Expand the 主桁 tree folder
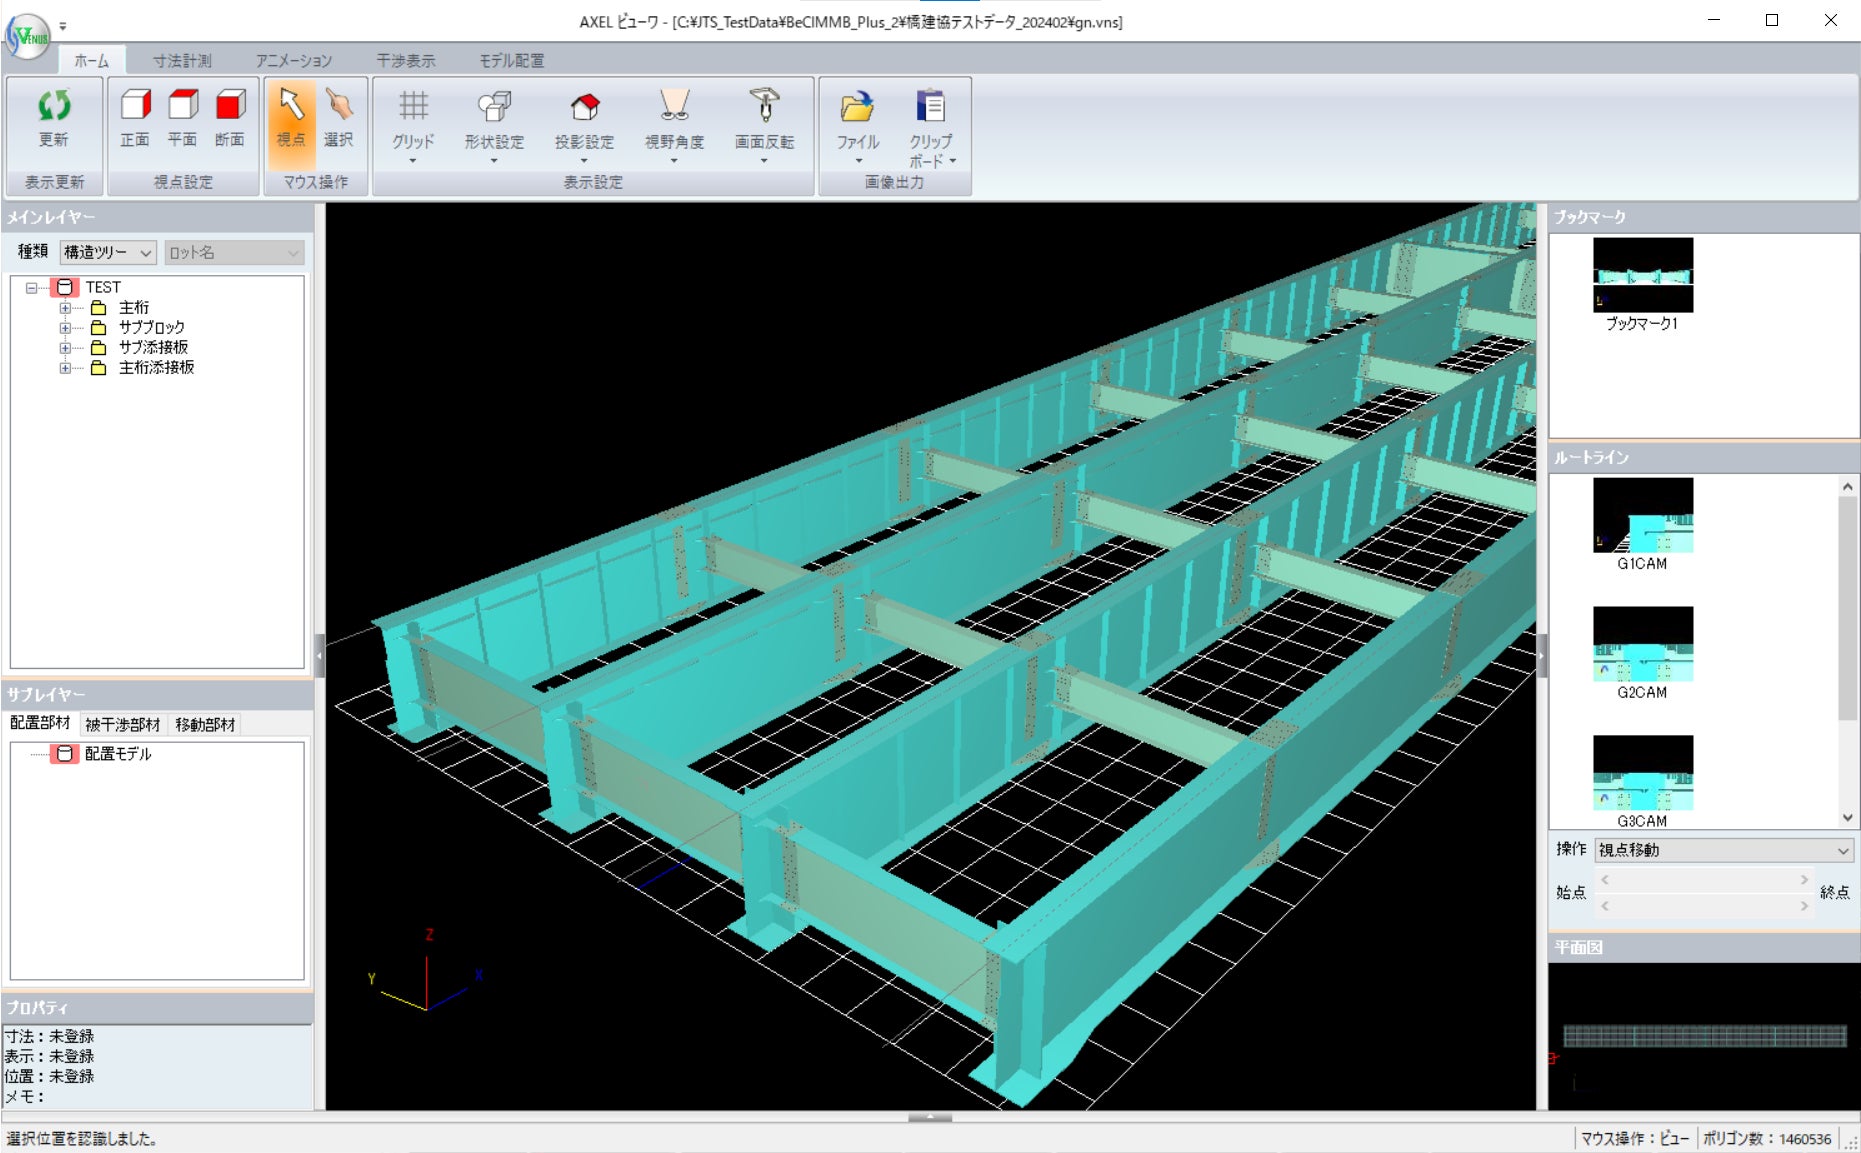This screenshot has width=1861, height=1153. 65,308
